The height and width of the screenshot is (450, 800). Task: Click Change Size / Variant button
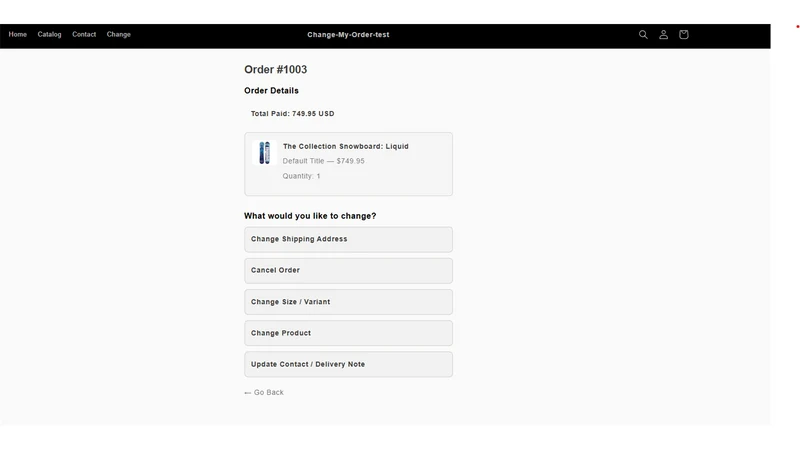click(x=348, y=302)
